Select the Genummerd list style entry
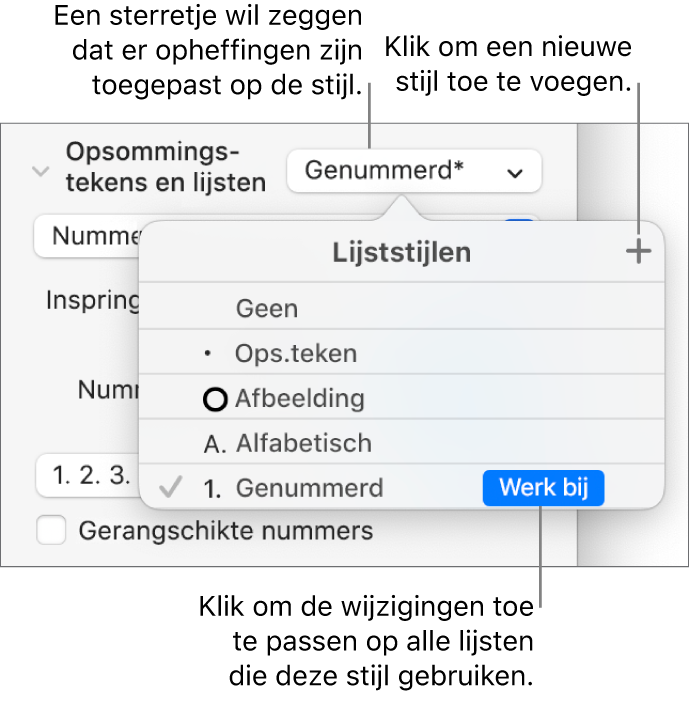Viewport: 689px width, 702px height. (310, 489)
